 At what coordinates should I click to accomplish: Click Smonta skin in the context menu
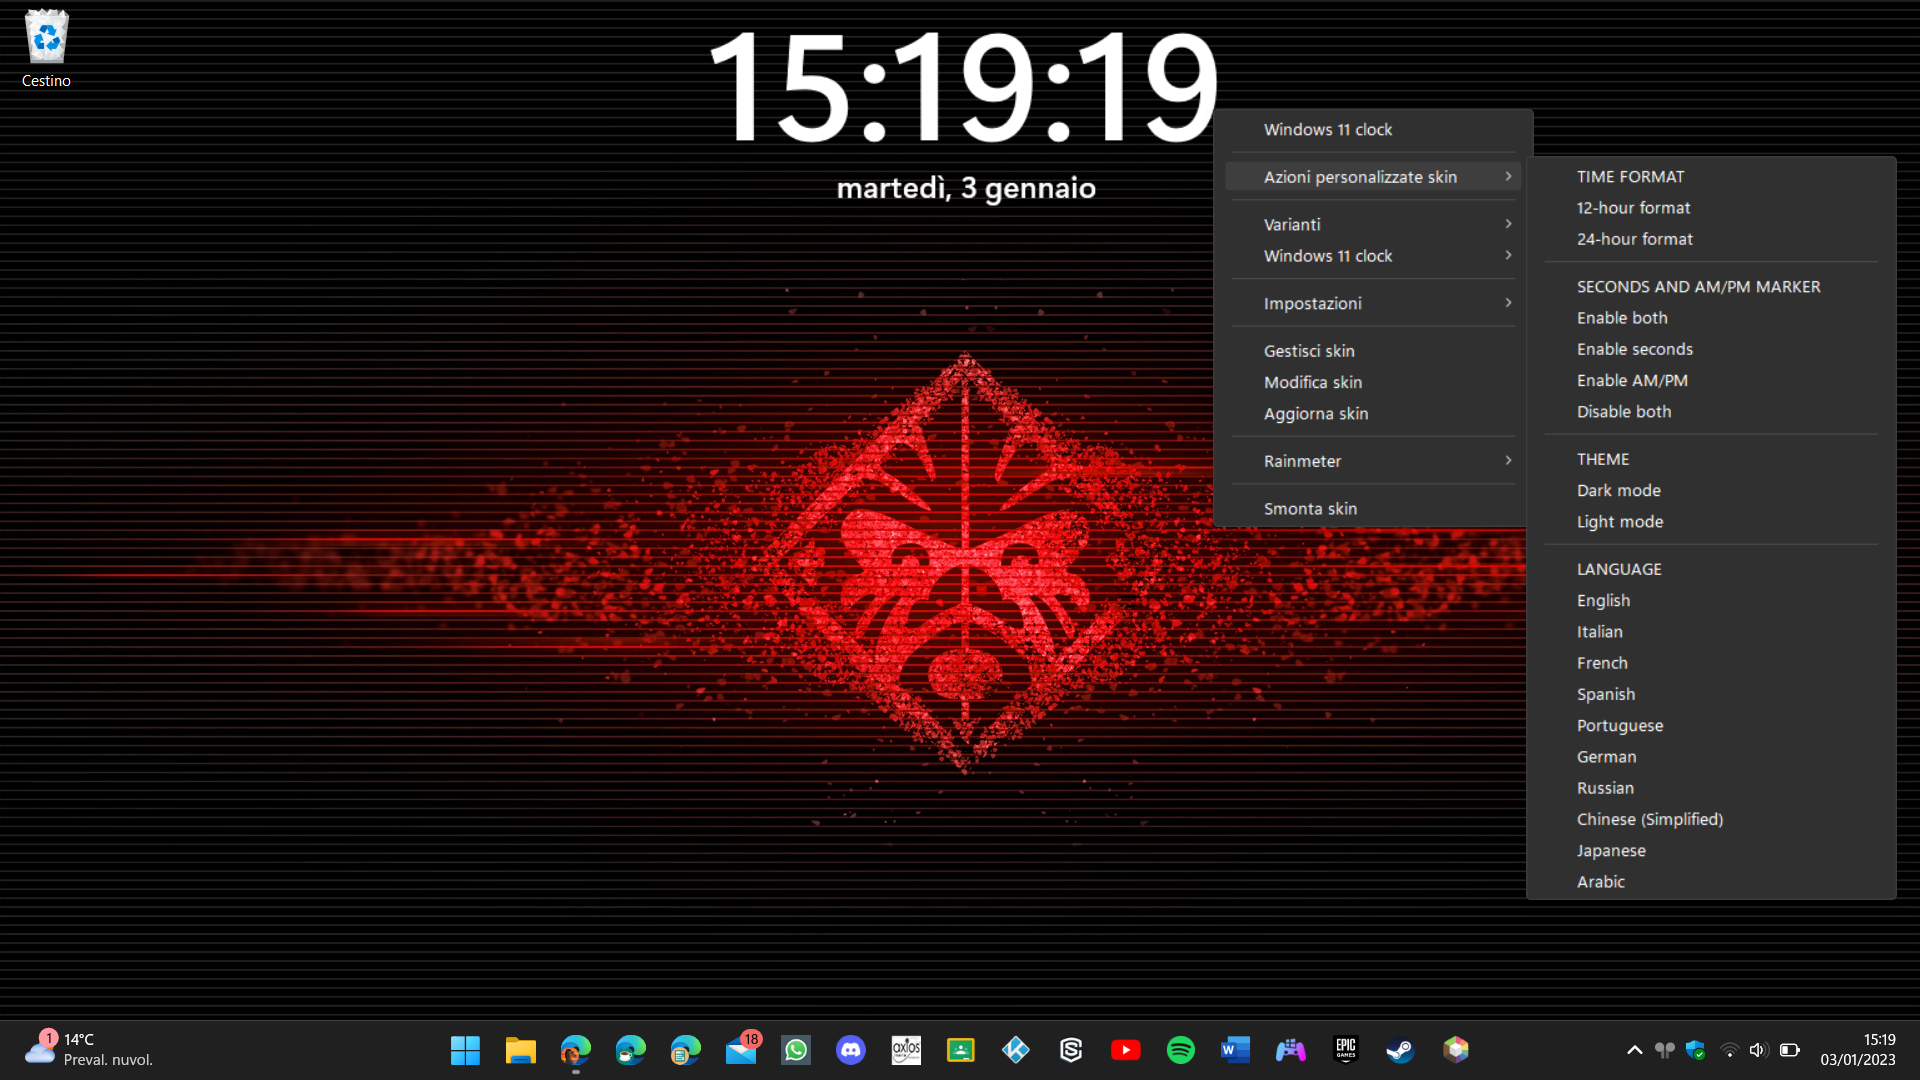point(1310,508)
